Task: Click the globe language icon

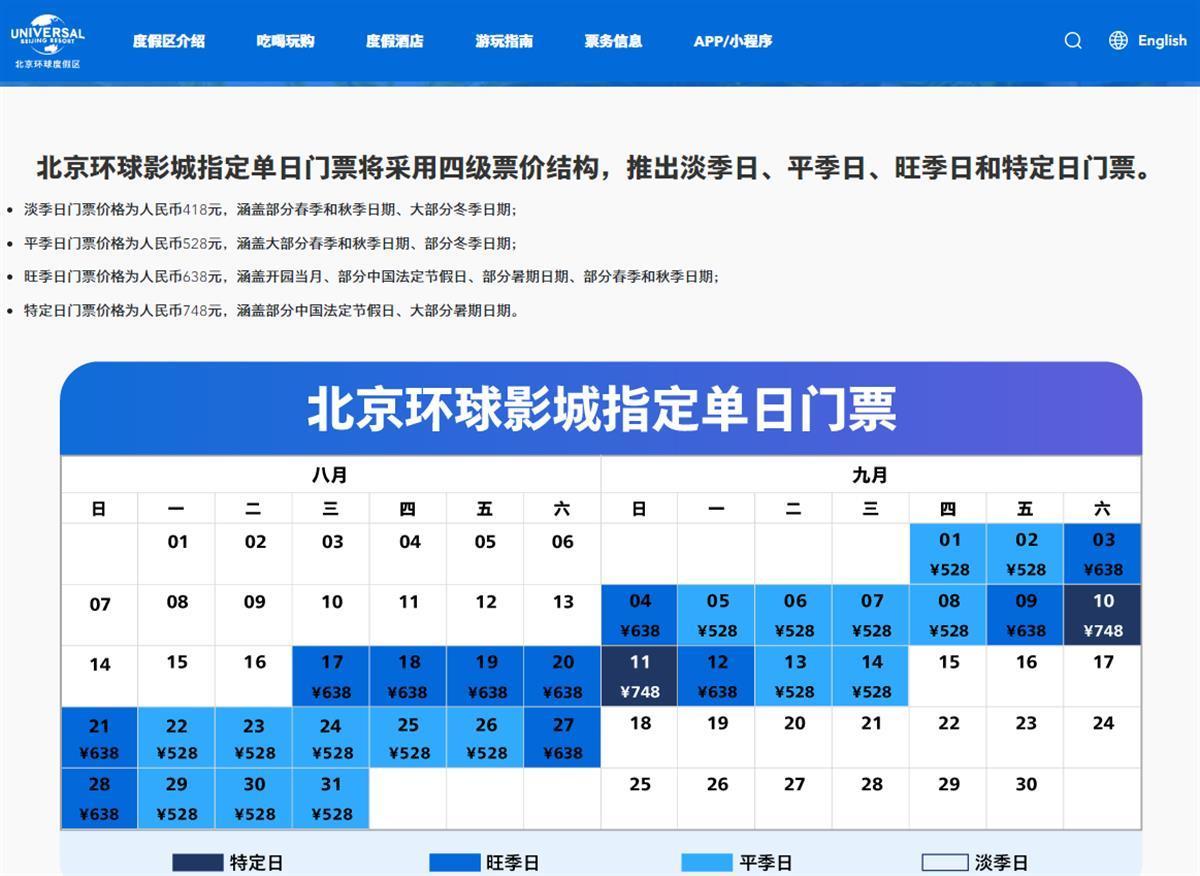Action: point(1118,41)
